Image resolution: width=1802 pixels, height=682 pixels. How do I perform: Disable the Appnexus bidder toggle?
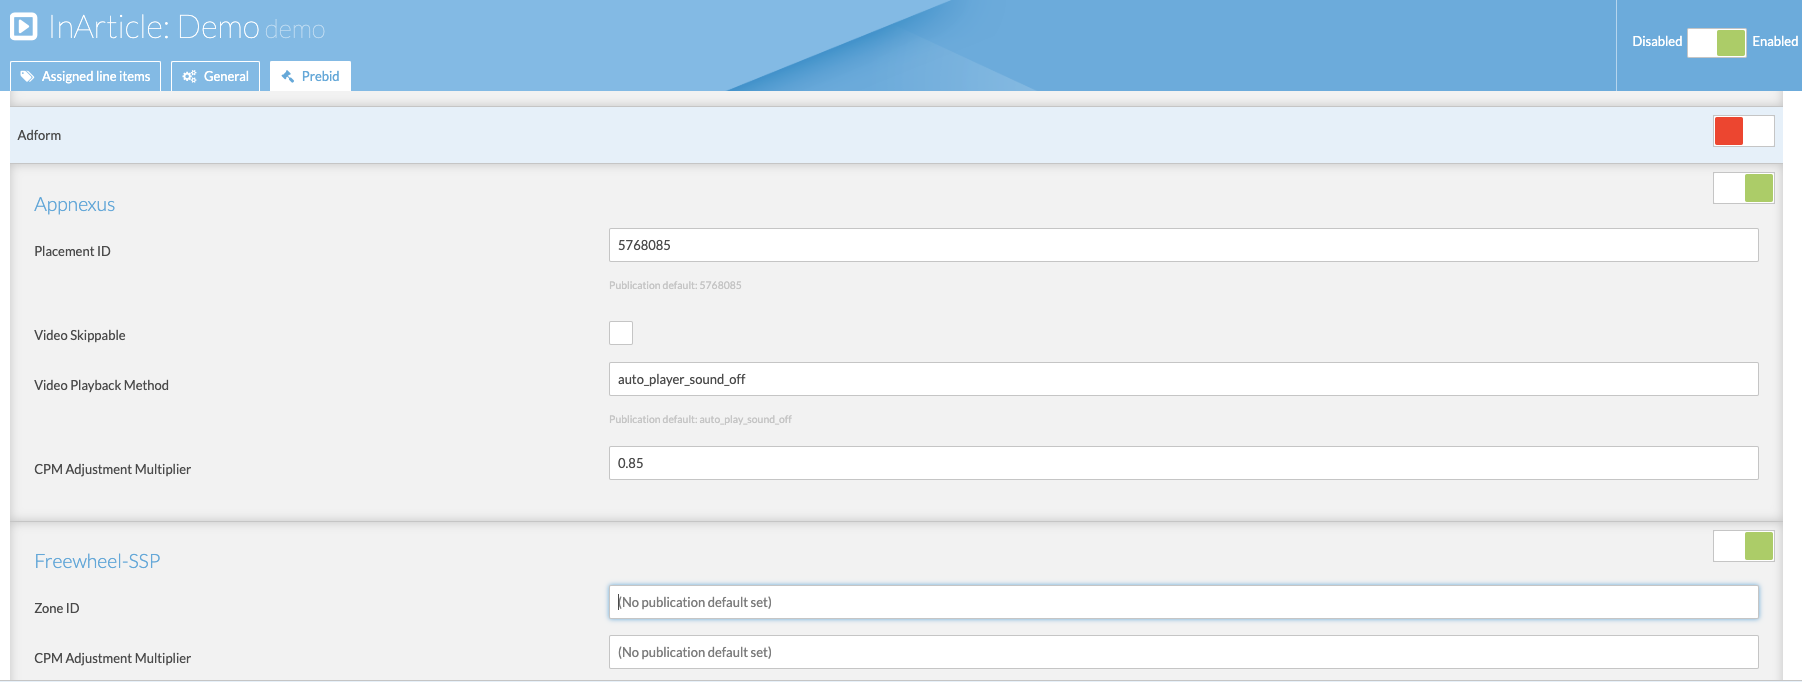pos(1744,188)
